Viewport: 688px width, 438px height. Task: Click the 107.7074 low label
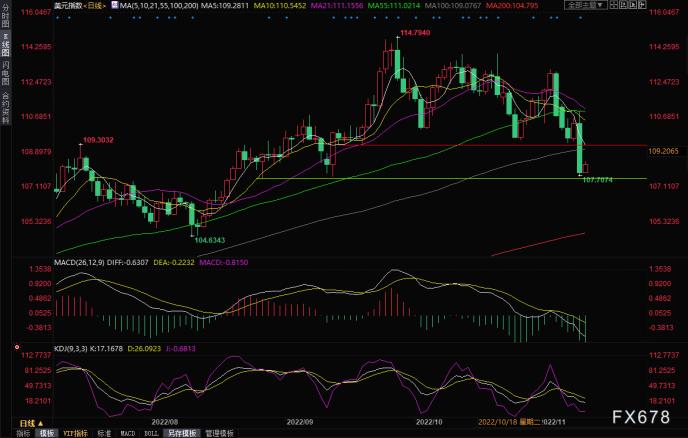pos(598,180)
